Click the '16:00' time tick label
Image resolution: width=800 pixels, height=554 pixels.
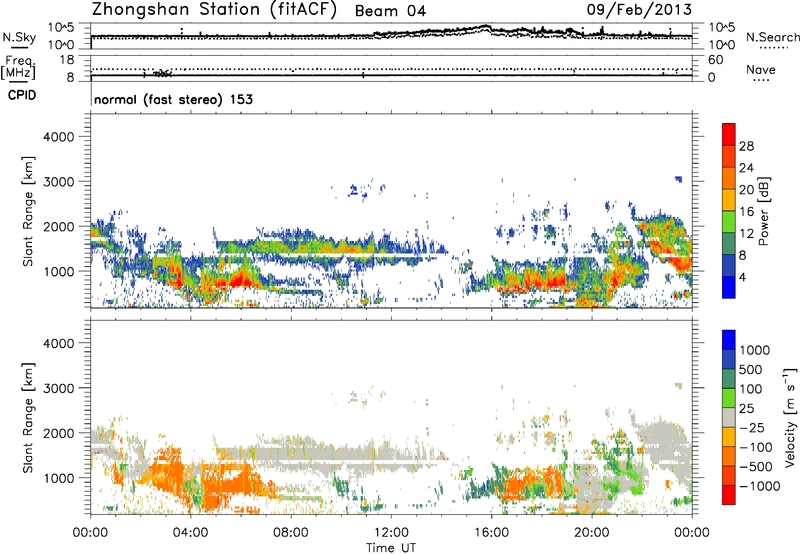(x=491, y=533)
